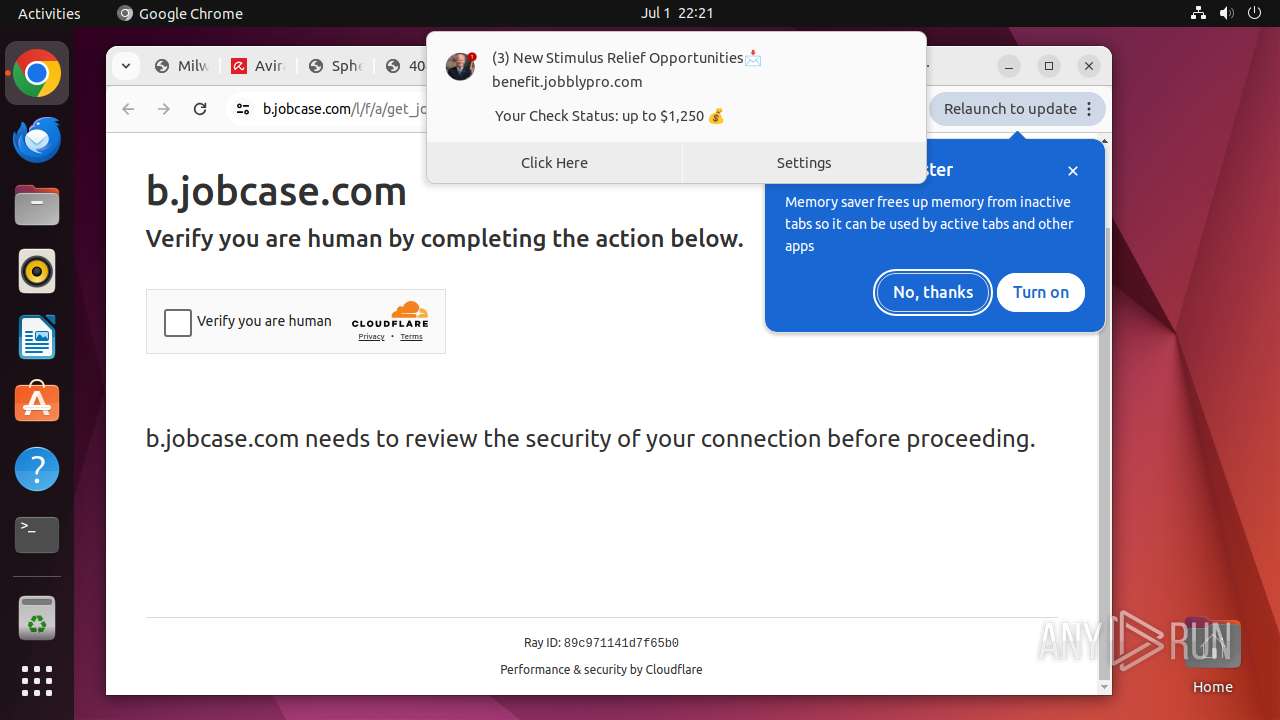Image resolution: width=1280 pixels, height=720 pixels.
Task: Open the network status icon
Action: [x=1198, y=13]
